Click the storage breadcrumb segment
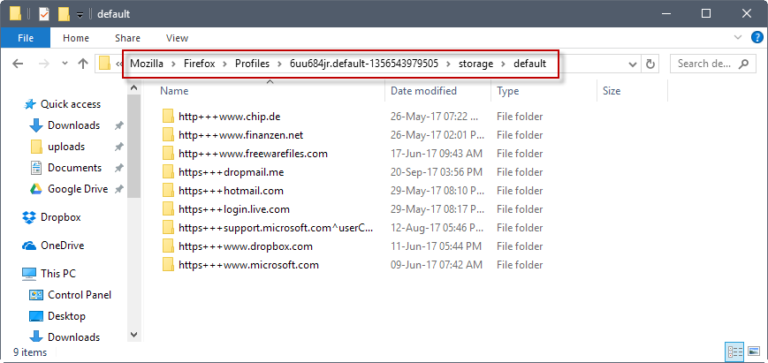The image size is (768, 363). [x=476, y=64]
